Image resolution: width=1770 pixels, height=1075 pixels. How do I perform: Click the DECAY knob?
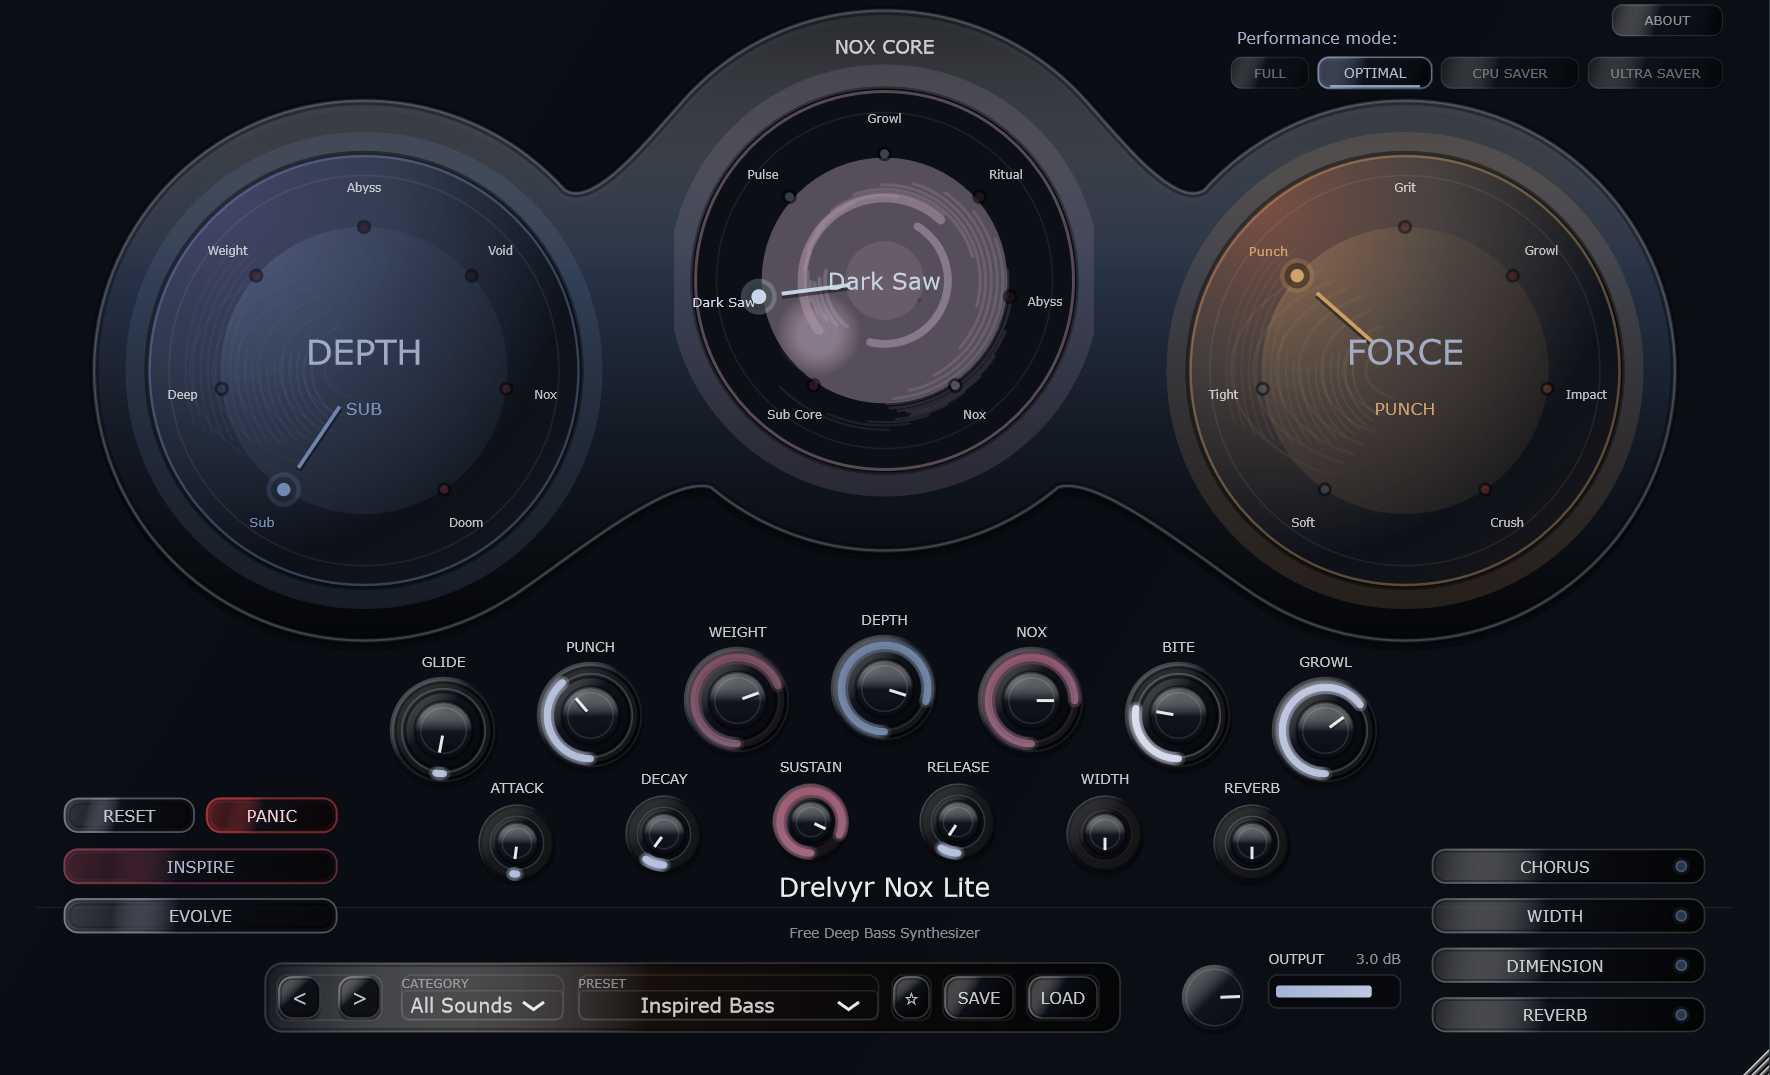663,833
